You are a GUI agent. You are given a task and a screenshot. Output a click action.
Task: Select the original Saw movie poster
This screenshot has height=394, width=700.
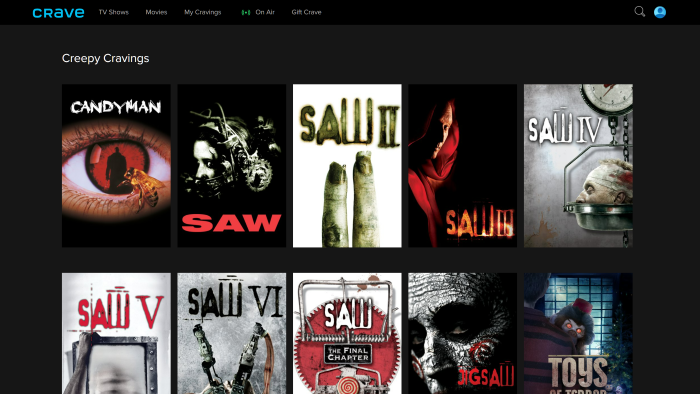tap(232, 166)
